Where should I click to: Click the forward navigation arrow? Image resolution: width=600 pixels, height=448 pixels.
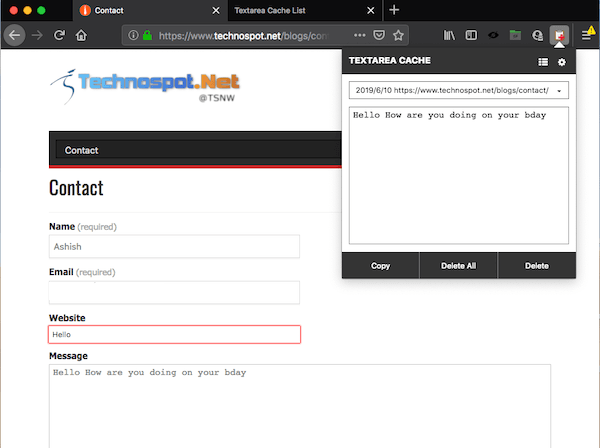coord(37,36)
